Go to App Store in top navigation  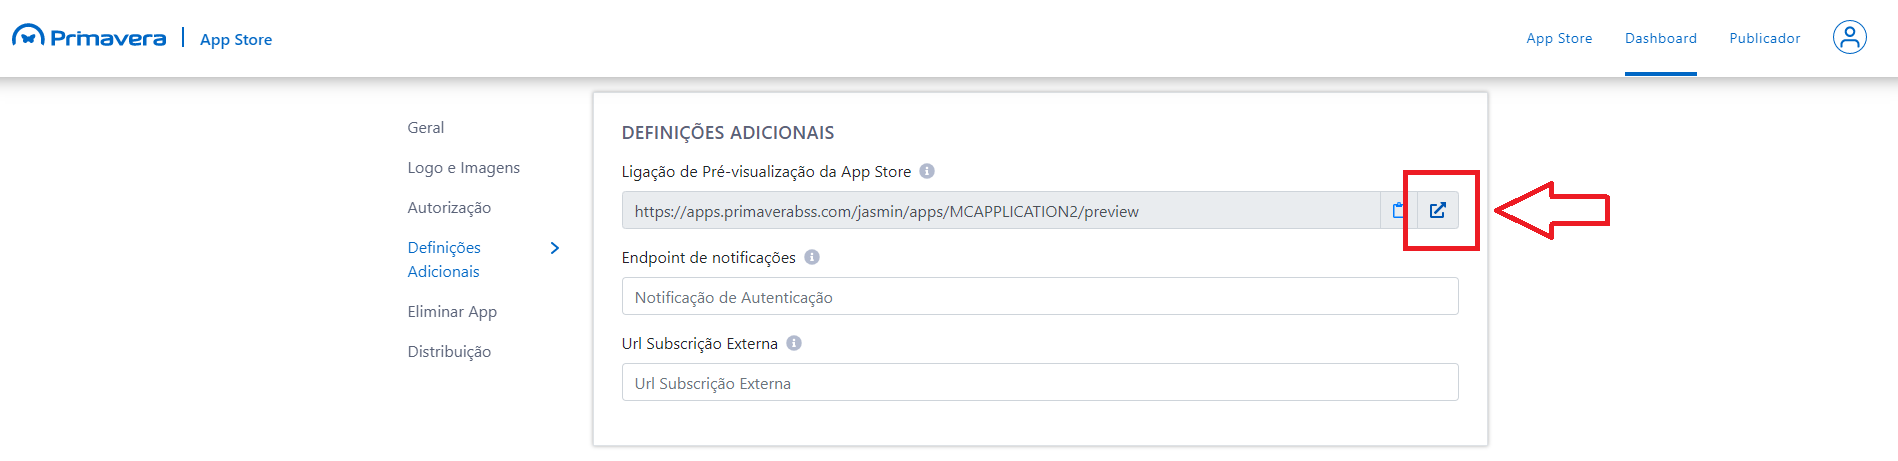point(1559,38)
